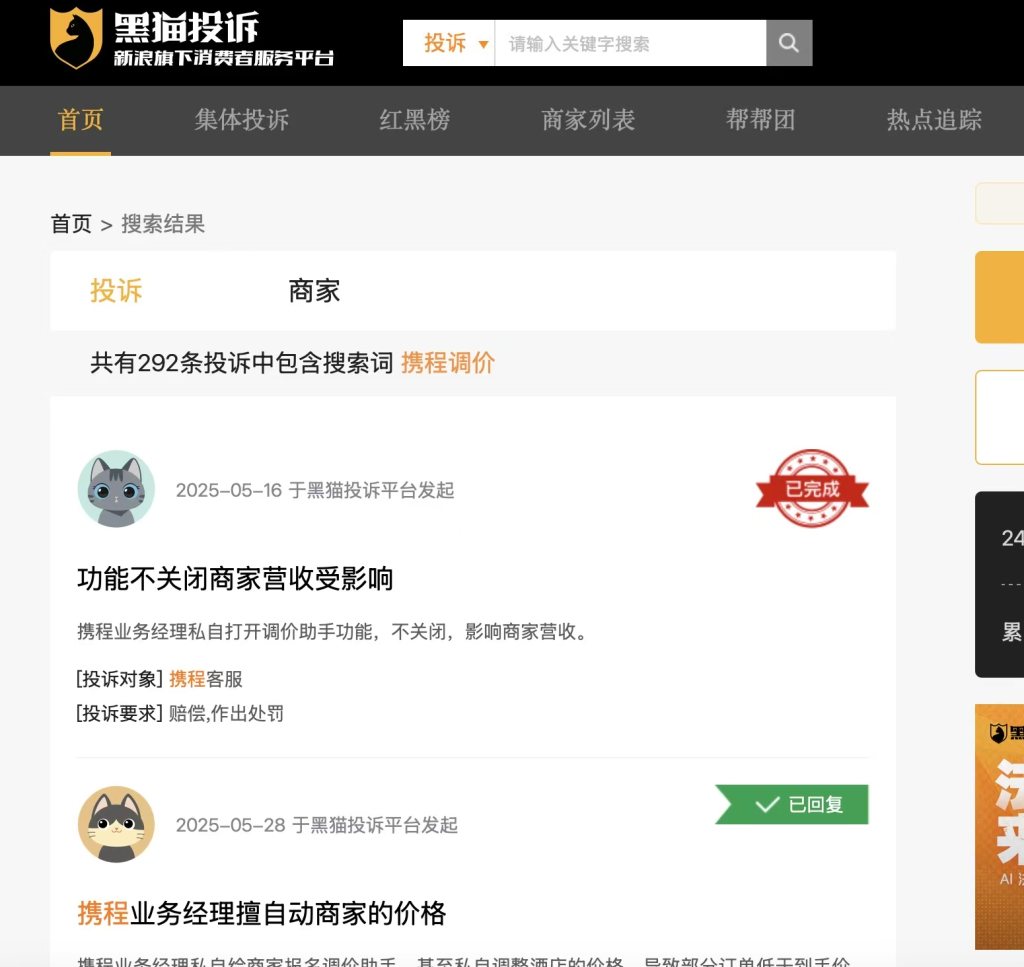This screenshot has height=967, width=1024.
Task: Click the 黑猫投诉 shield logo
Action: pos(76,38)
